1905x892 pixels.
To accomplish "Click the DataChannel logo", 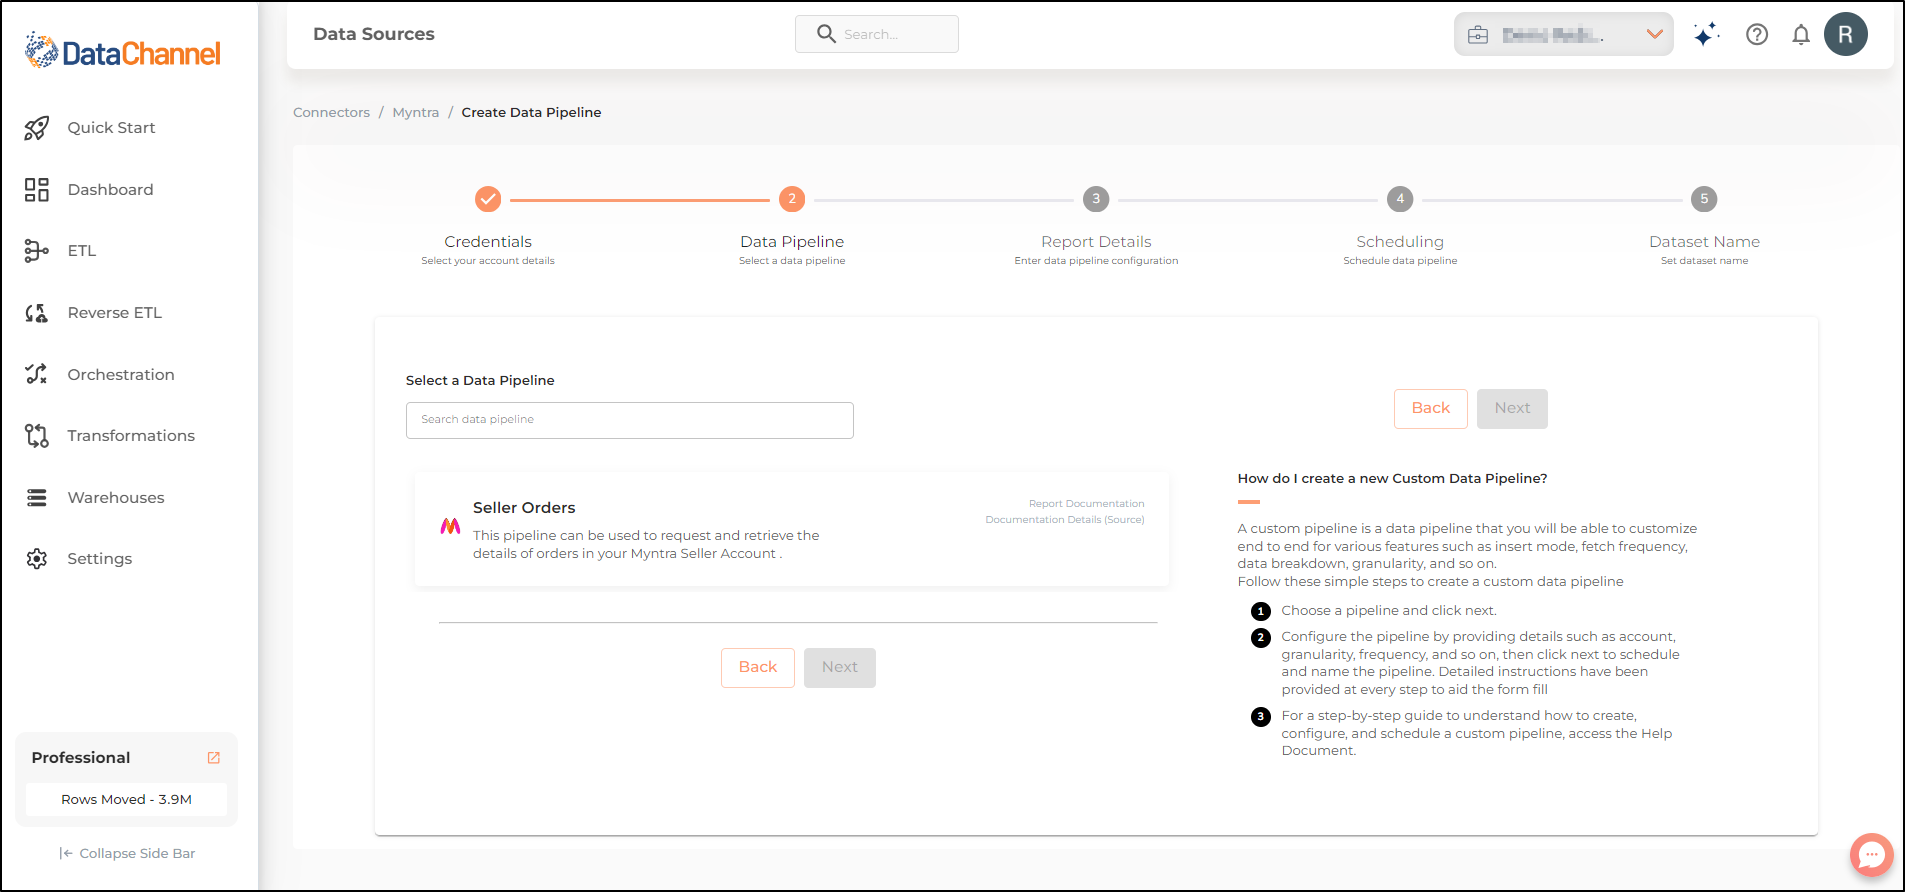I will pos(122,51).
